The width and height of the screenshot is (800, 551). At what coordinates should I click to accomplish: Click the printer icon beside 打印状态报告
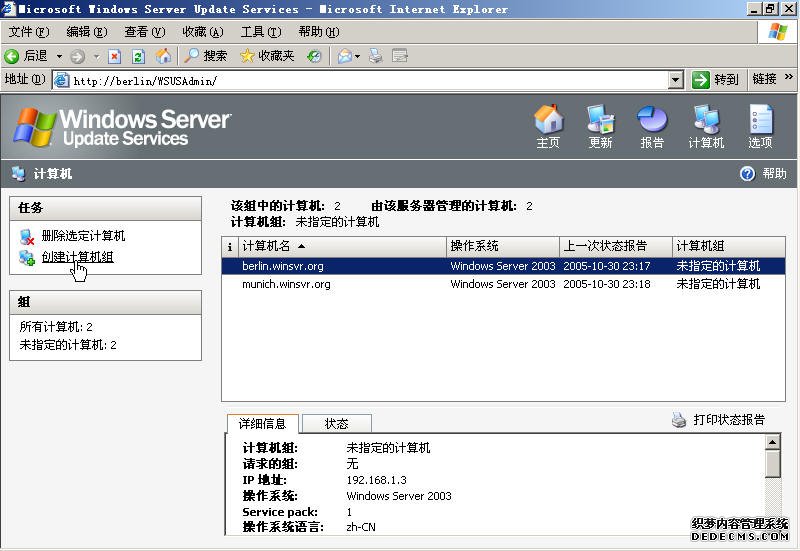679,420
